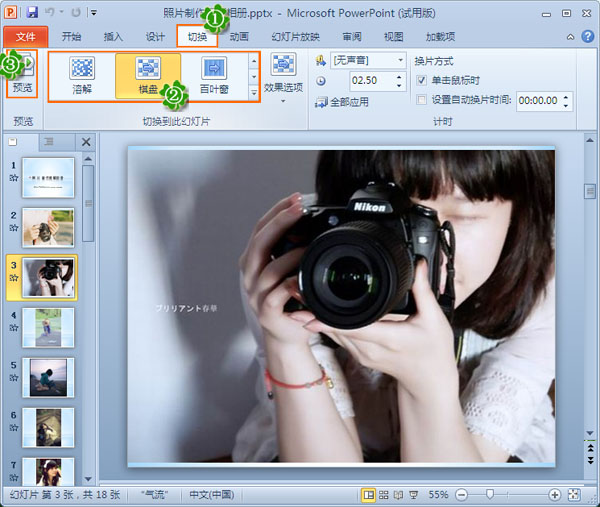The width and height of the screenshot is (600, 507).
Task: Click the 中文(中国) language indicator
Action: (x=212, y=495)
